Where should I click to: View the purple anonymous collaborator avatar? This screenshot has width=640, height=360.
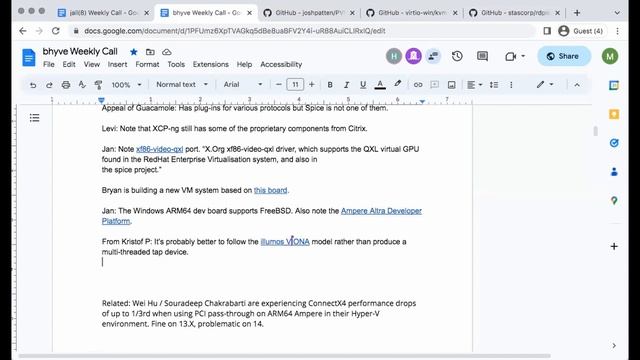(x=413, y=56)
